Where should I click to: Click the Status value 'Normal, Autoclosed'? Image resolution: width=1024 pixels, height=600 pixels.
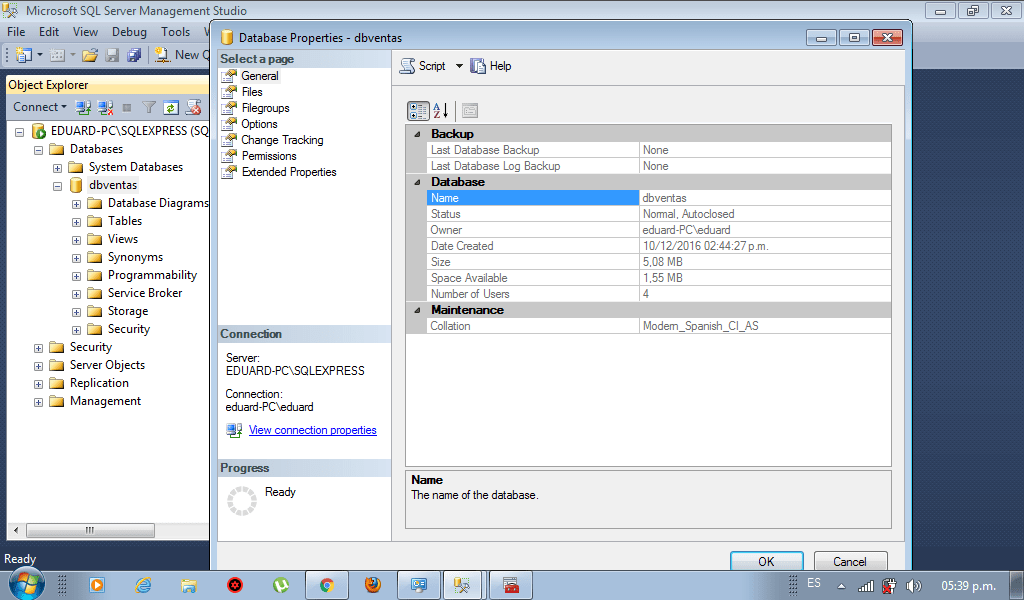688,214
